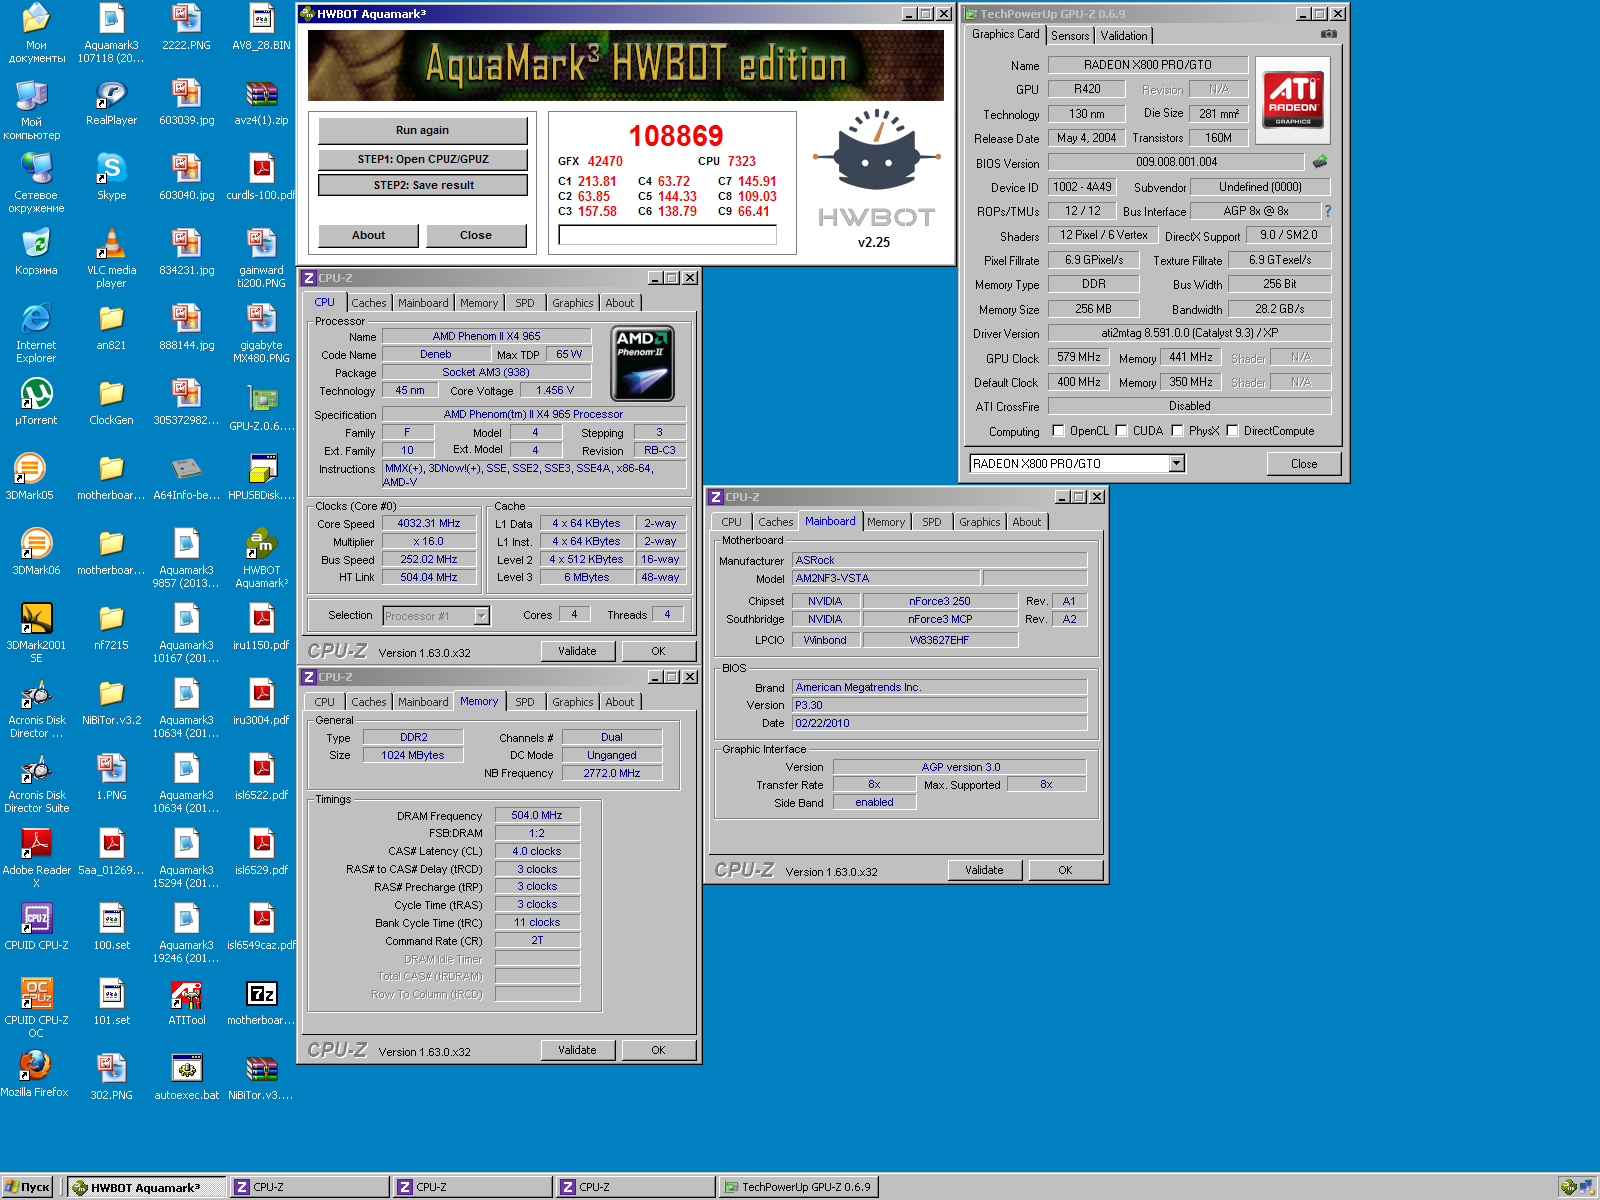Screen dimensions: 1600x1200
Task: Open the Recycle Bin (Корзина) icon
Action: click(x=36, y=244)
